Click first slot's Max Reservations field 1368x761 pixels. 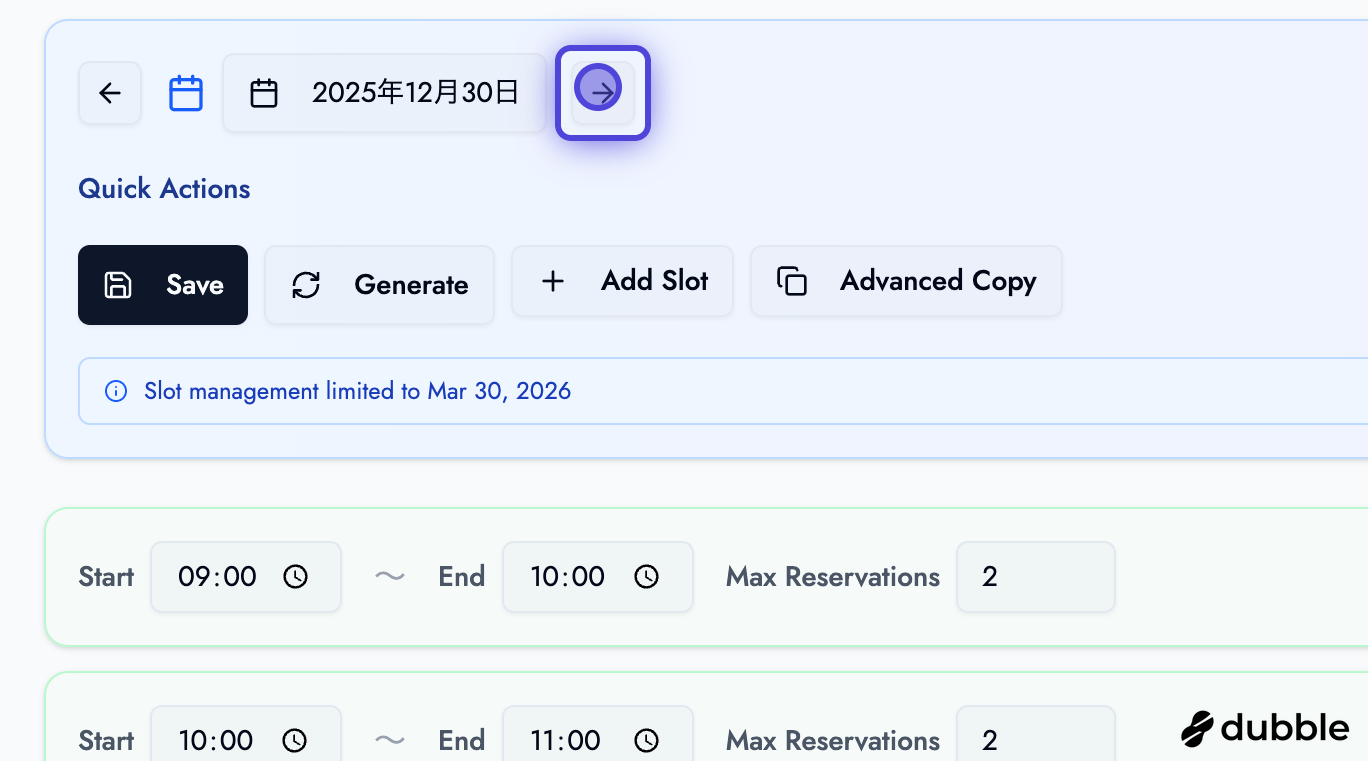click(x=1035, y=577)
